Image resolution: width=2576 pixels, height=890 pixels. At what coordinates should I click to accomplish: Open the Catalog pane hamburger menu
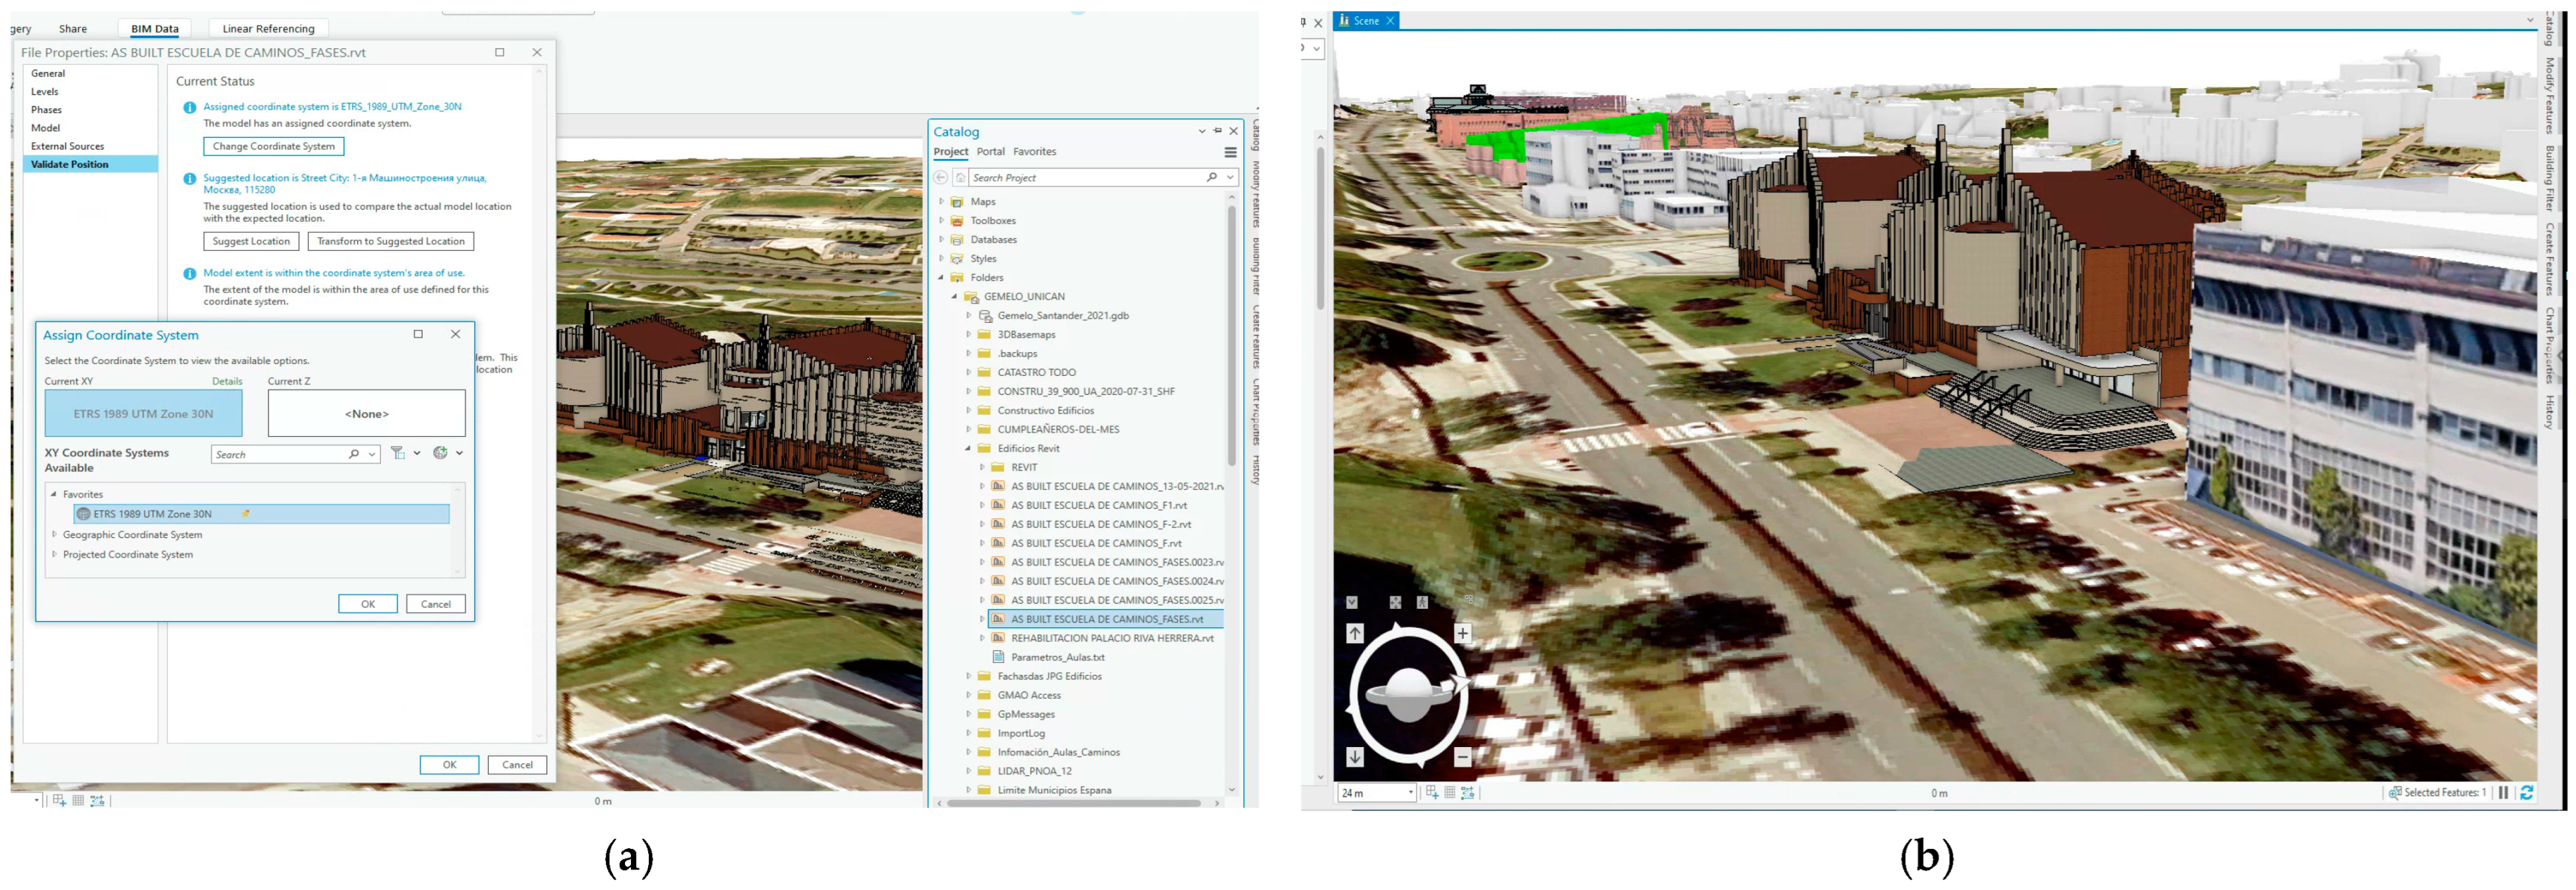1230,153
